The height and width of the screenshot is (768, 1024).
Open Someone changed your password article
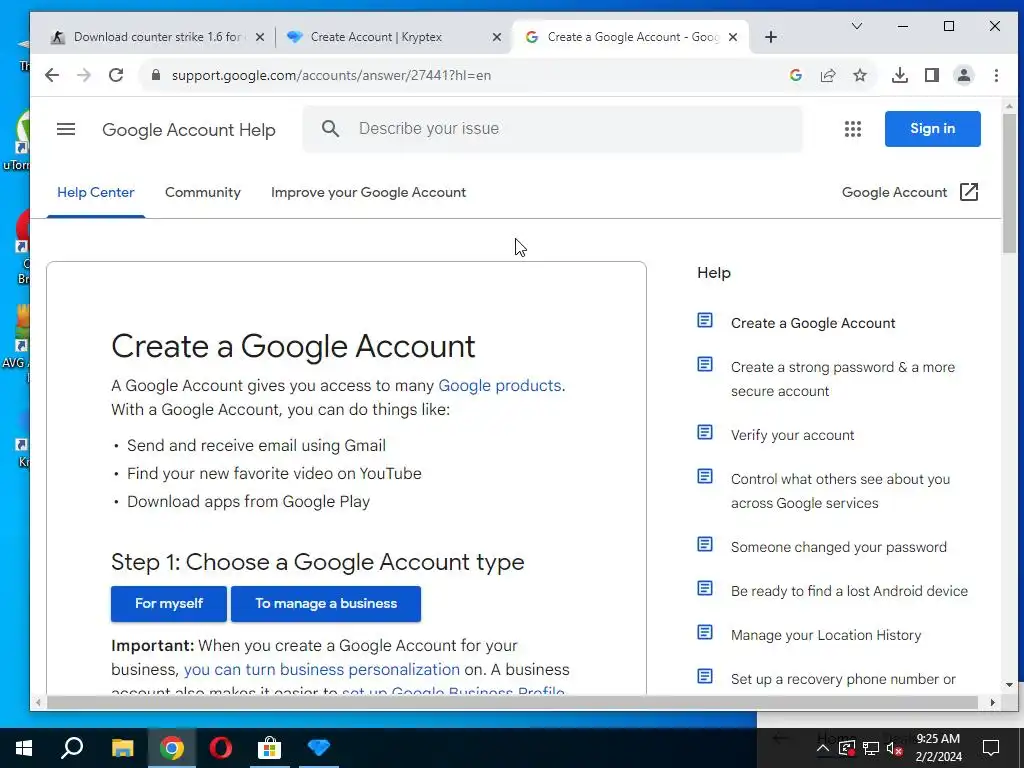click(839, 547)
